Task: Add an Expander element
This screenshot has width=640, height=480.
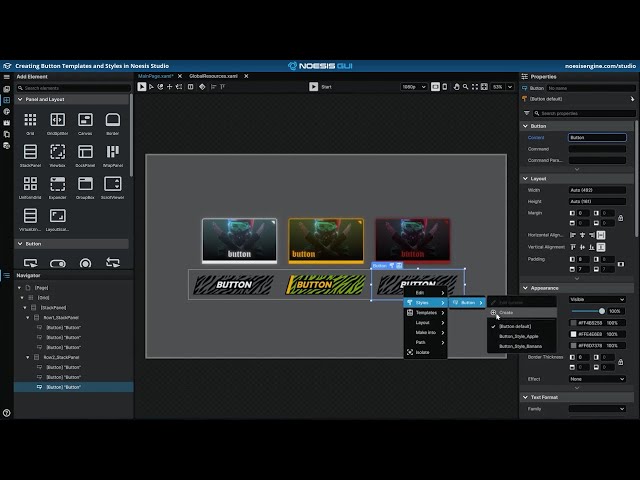Action: coord(58,187)
